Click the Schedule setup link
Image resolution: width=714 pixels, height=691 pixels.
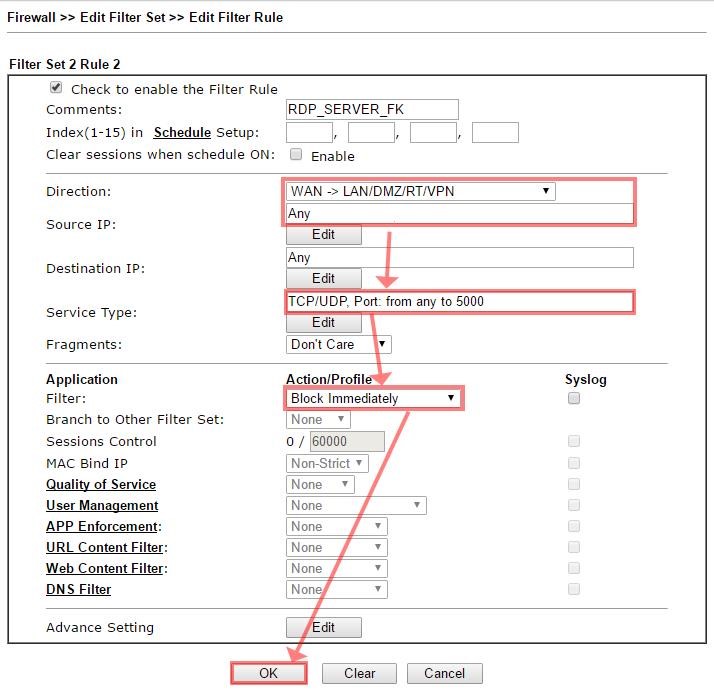(182, 132)
